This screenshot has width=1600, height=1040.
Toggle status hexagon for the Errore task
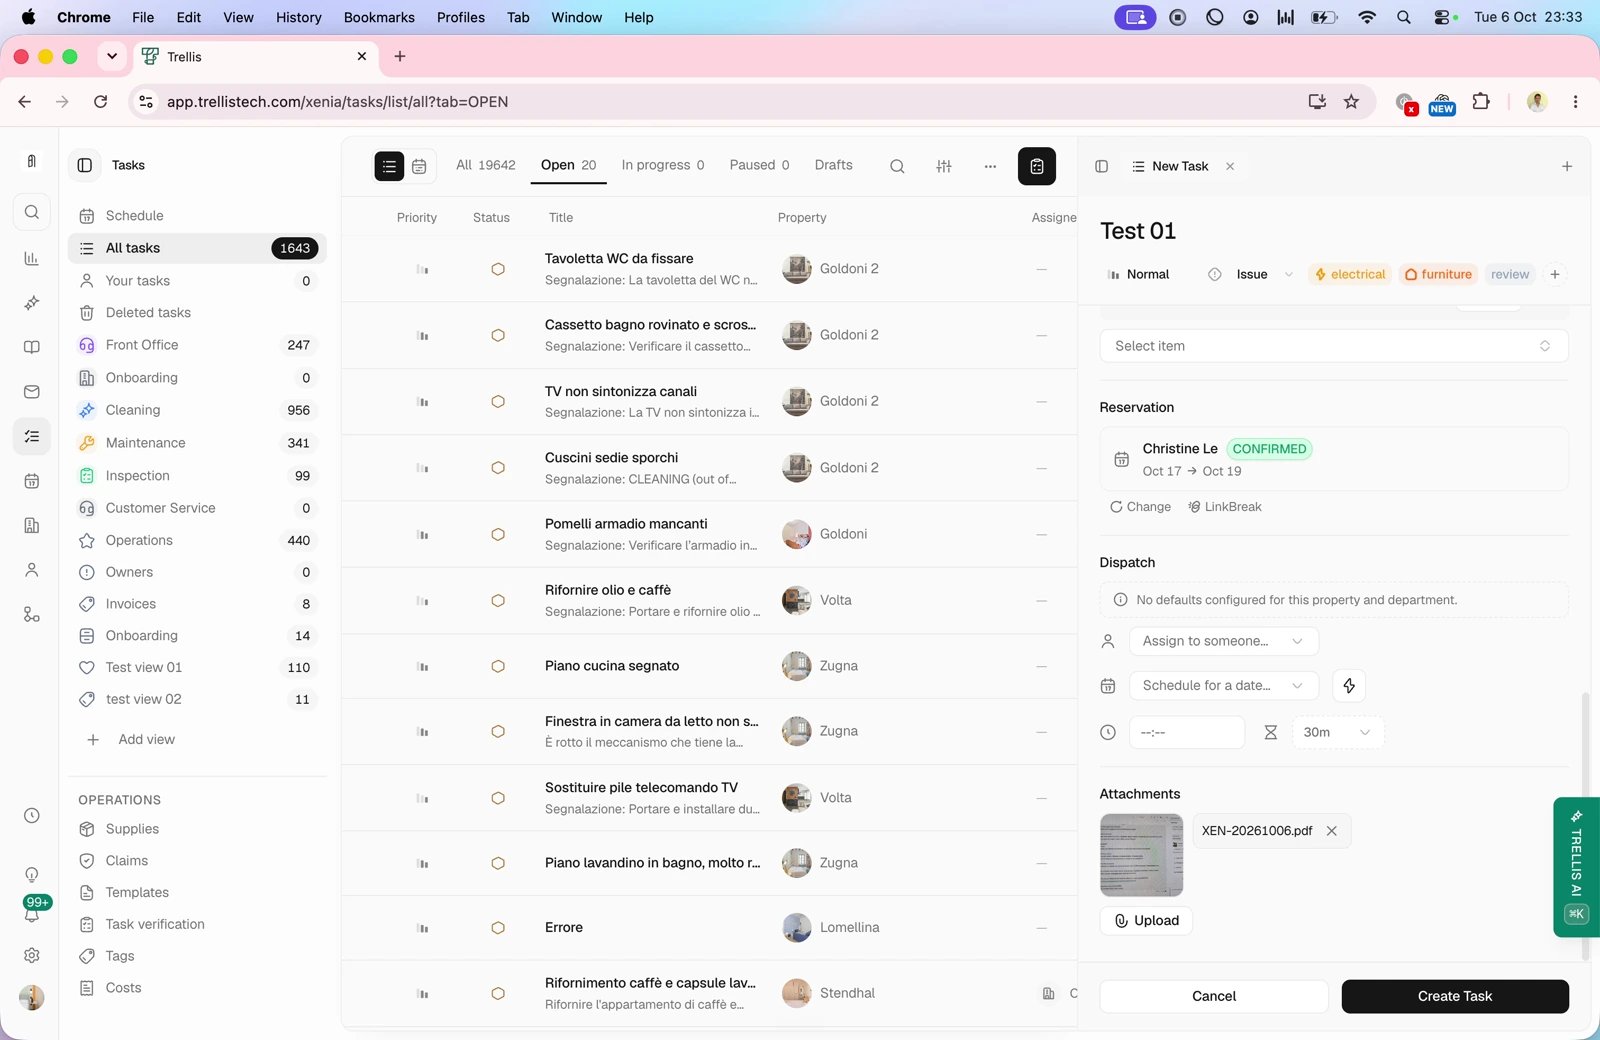pyautogui.click(x=498, y=928)
